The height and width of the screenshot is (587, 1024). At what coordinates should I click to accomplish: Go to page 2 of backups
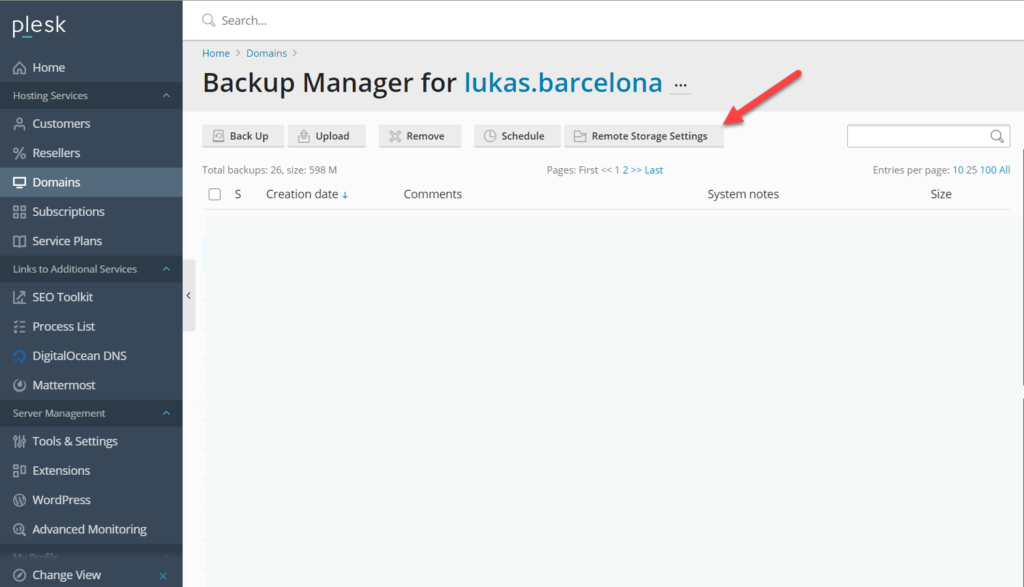[625, 170]
